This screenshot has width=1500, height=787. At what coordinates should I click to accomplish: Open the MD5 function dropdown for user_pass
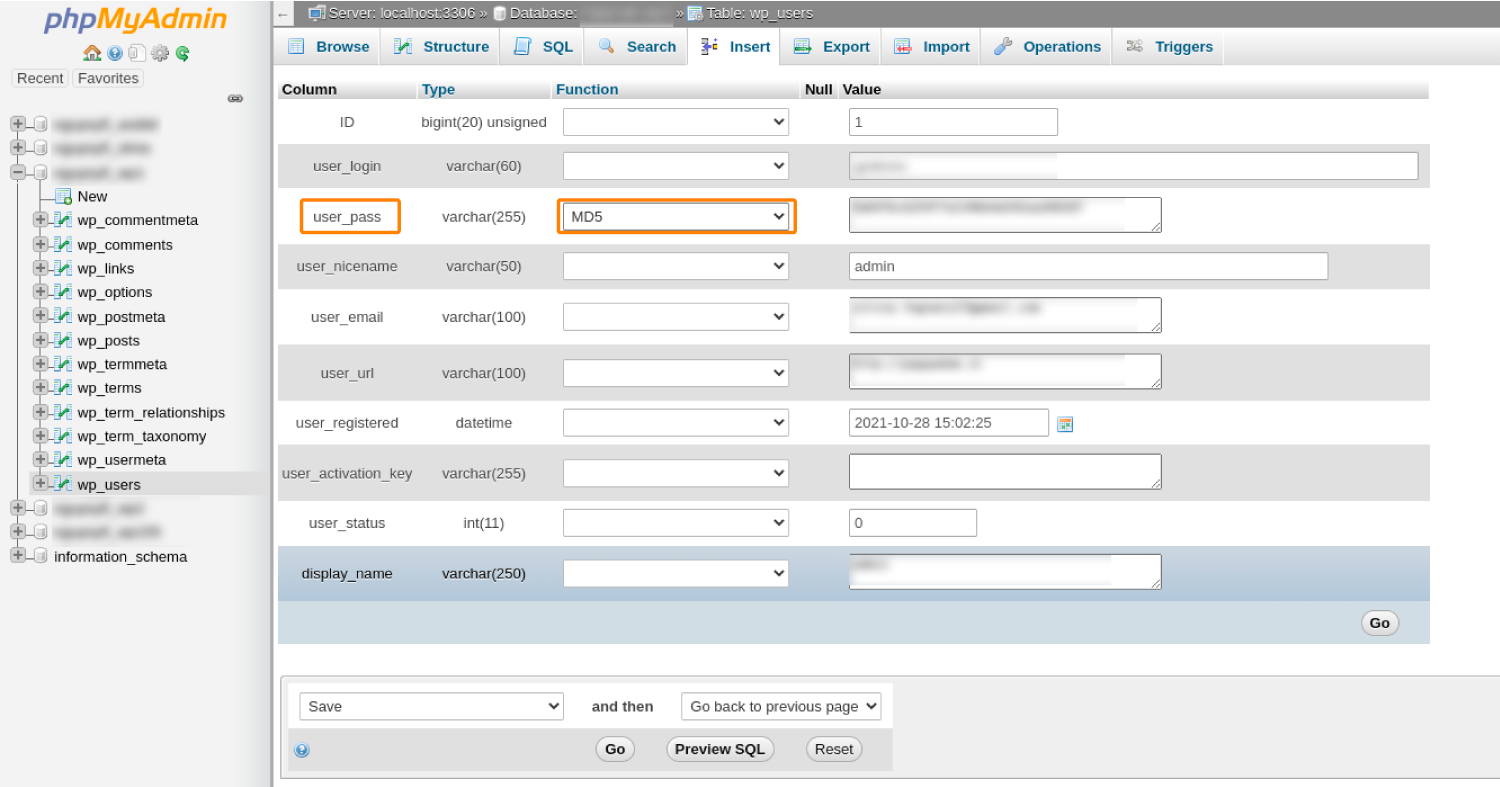pyautogui.click(x=676, y=216)
